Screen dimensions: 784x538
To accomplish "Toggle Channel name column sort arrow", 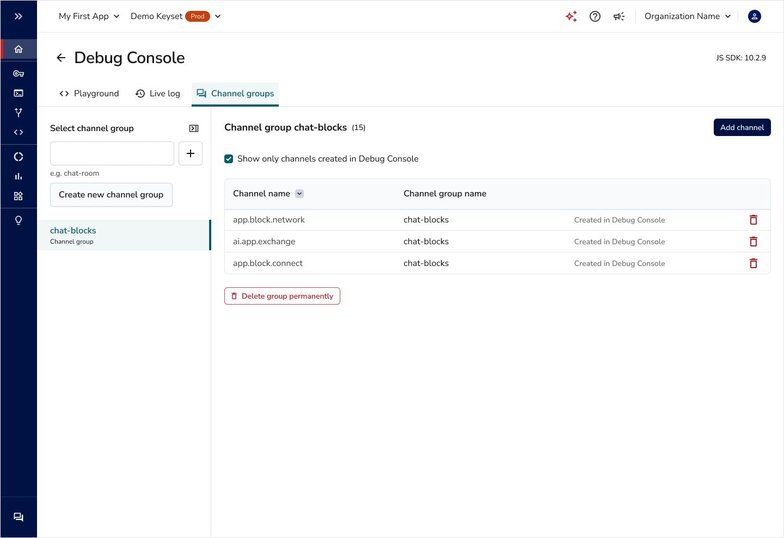I will tap(300, 194).
